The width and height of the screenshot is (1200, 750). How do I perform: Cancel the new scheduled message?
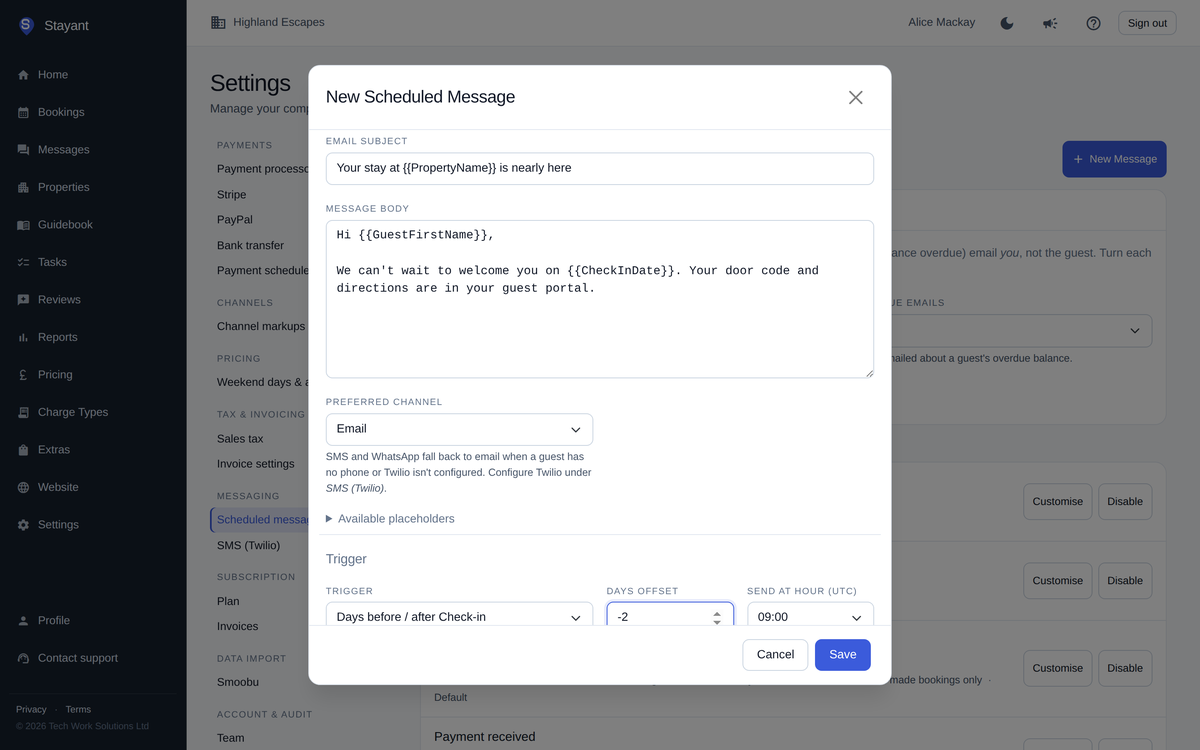[x=775, y=655]
